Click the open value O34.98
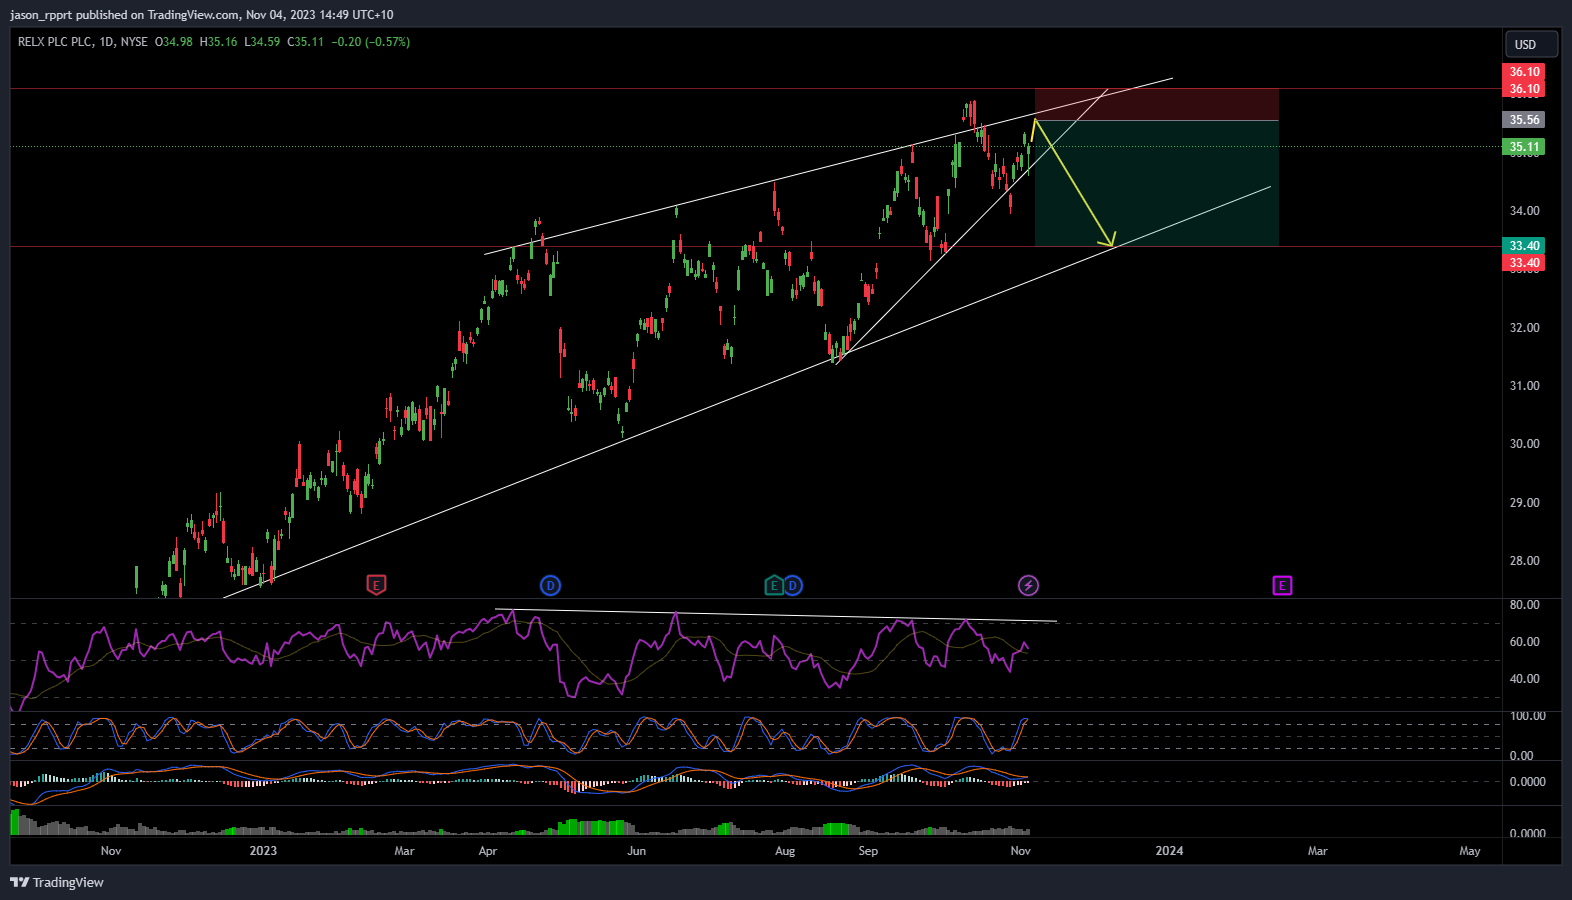 174,42
